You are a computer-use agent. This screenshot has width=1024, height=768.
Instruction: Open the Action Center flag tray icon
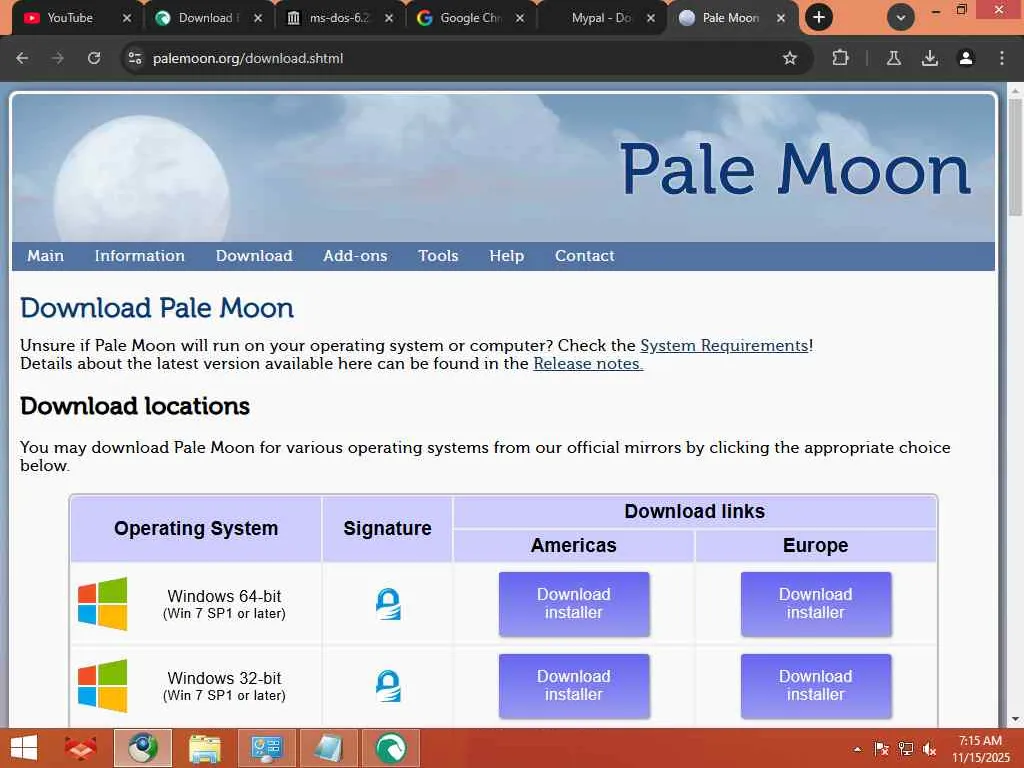(881, 749)
